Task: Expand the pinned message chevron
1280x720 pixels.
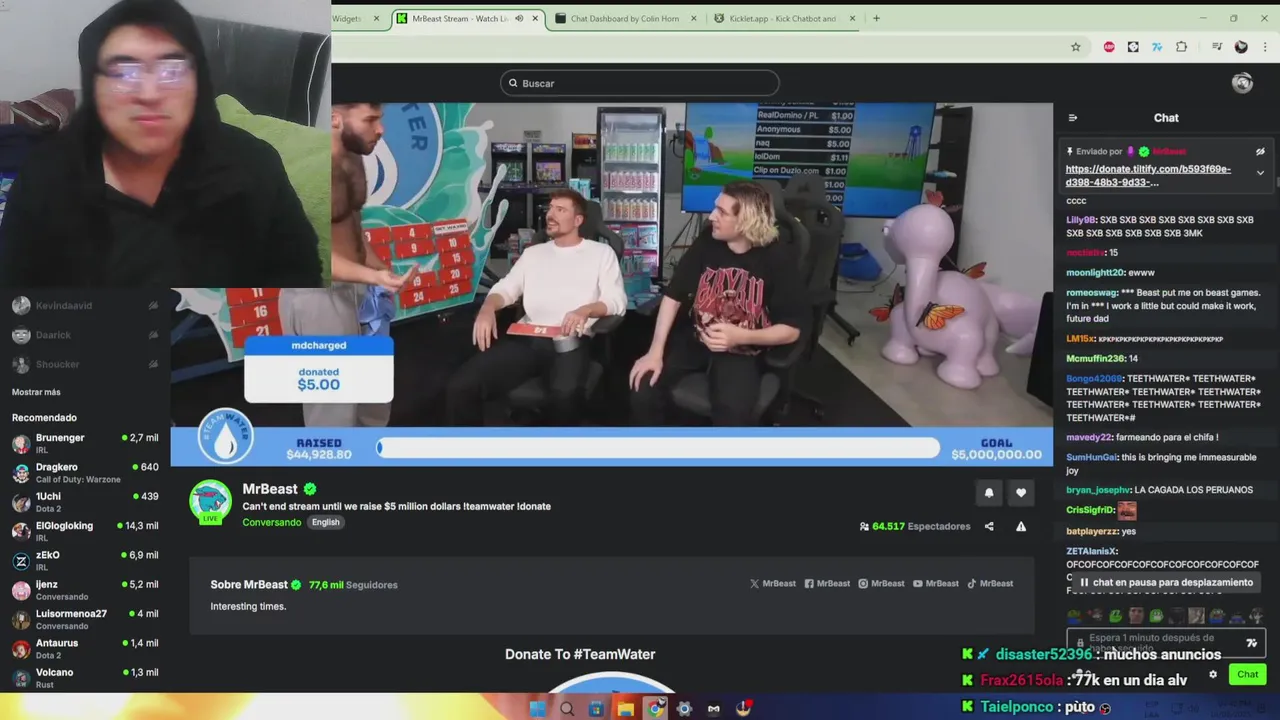Action: point(1260,172)
